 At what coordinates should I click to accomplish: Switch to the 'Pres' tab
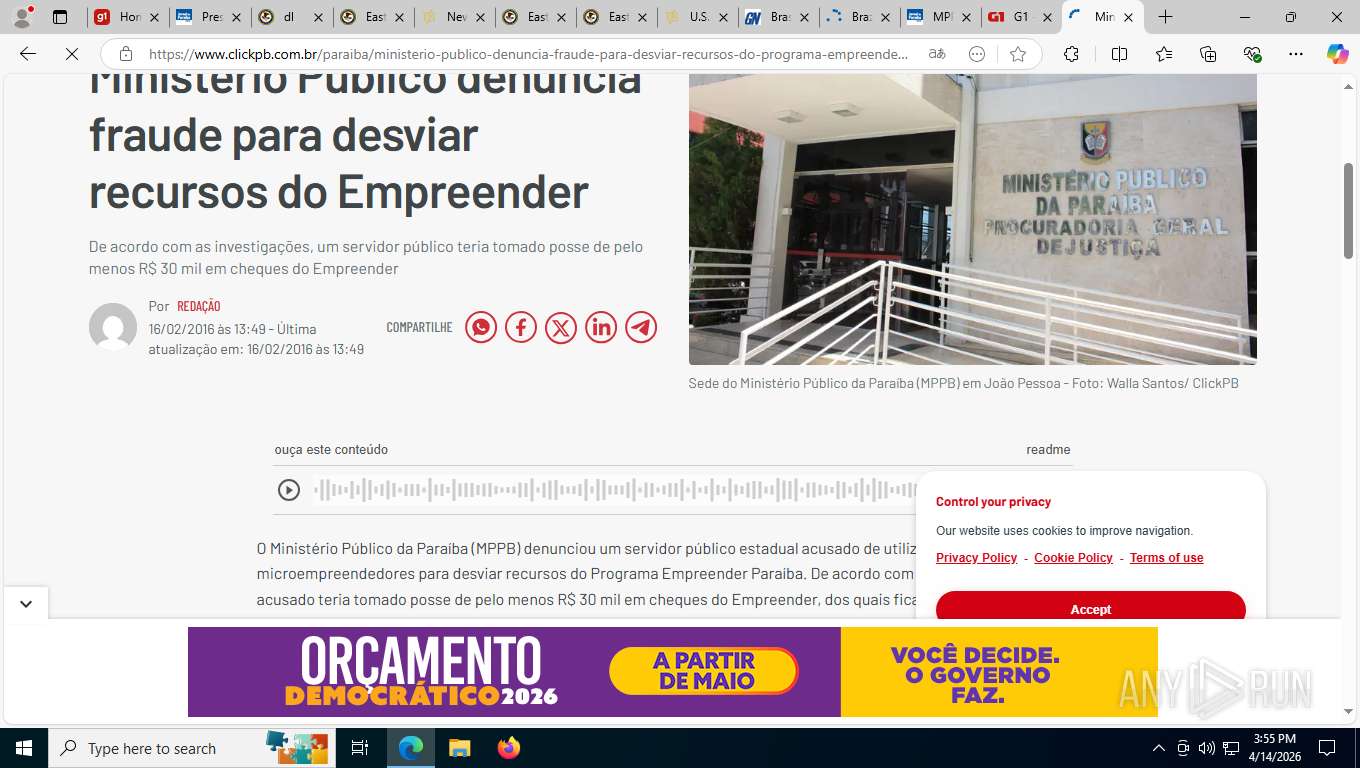pos(208,17)
